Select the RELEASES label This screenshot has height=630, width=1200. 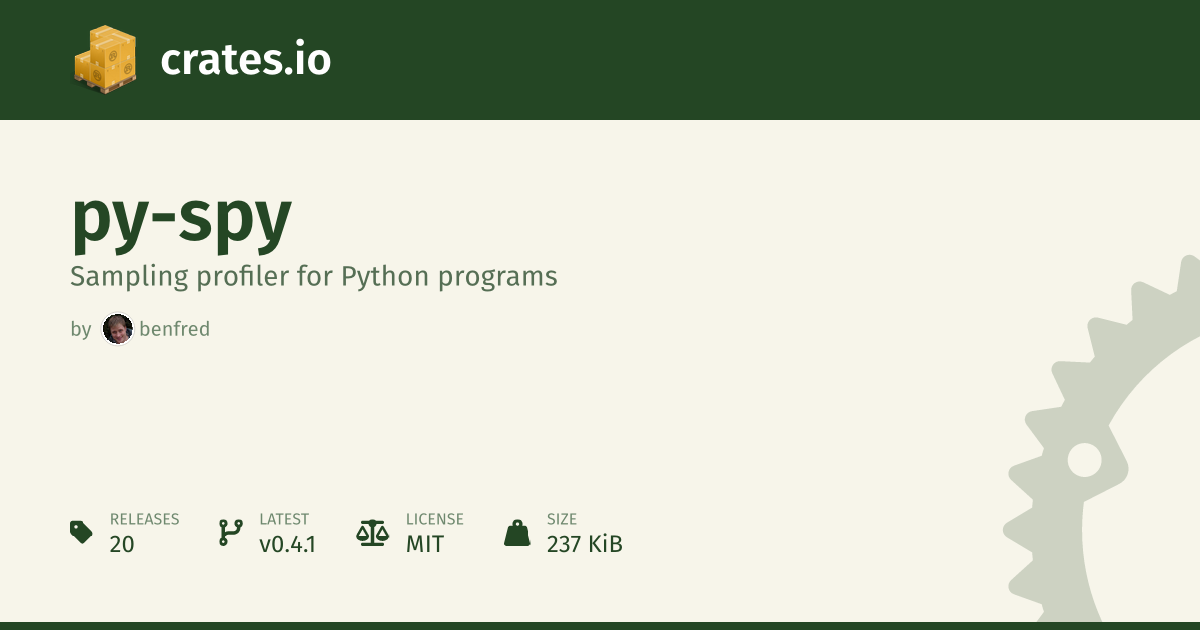(x=144, y=519)
